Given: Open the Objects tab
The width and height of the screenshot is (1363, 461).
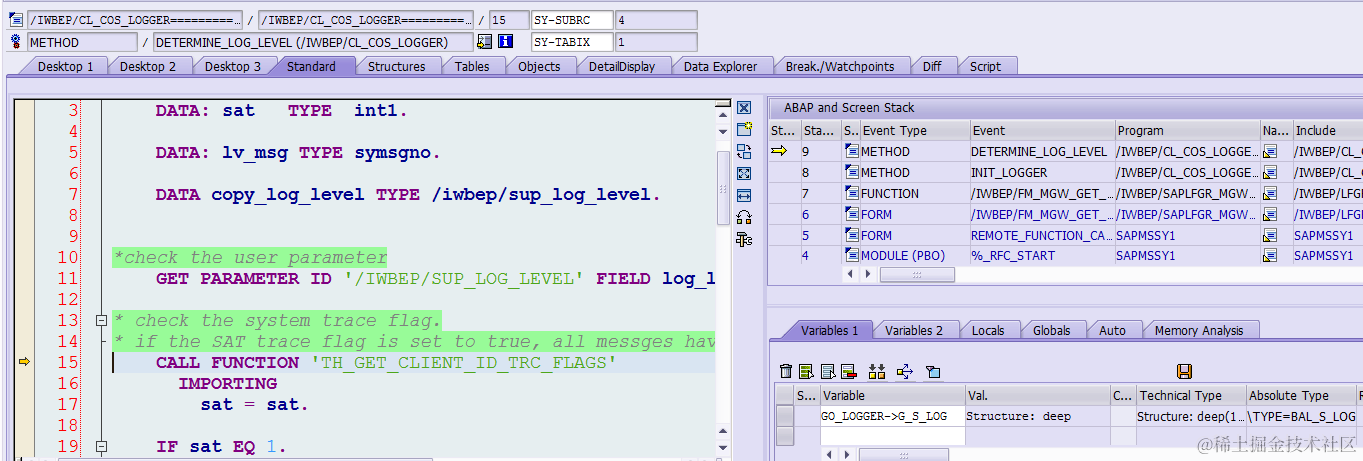Looking at the screenshot, I should pyautogui.click(x=539, y=66).
